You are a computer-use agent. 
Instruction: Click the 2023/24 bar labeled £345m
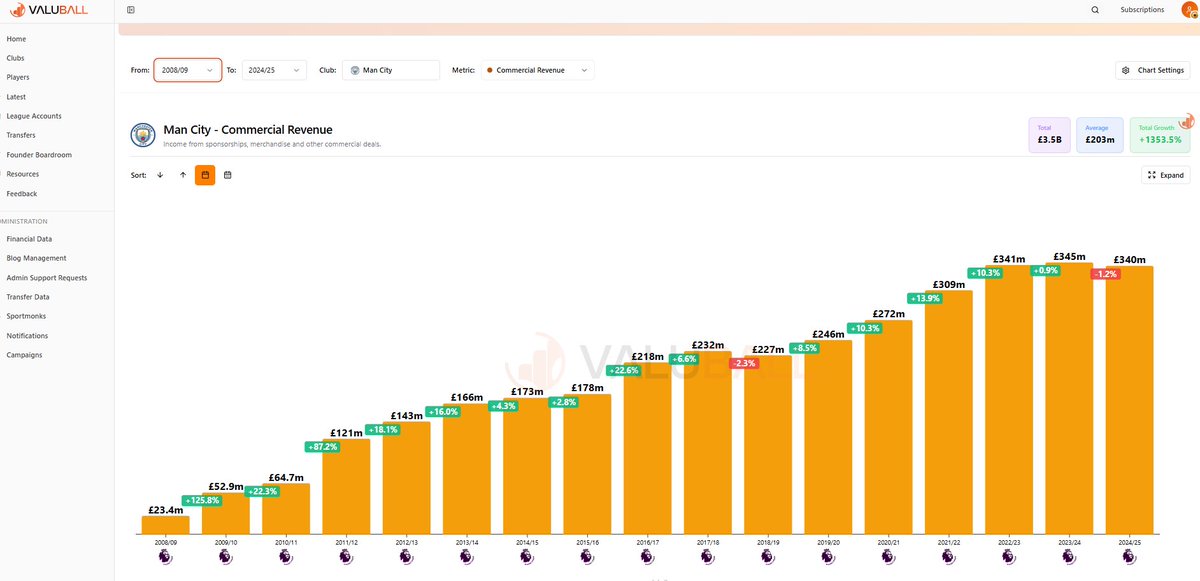1069,398
